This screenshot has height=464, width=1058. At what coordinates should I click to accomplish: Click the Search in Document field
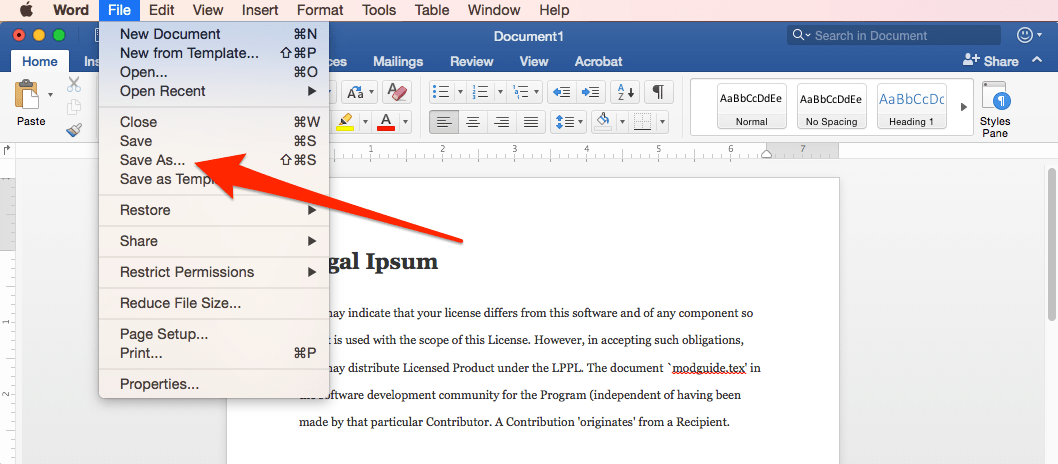pyautogui.click(x=900, y=35)
